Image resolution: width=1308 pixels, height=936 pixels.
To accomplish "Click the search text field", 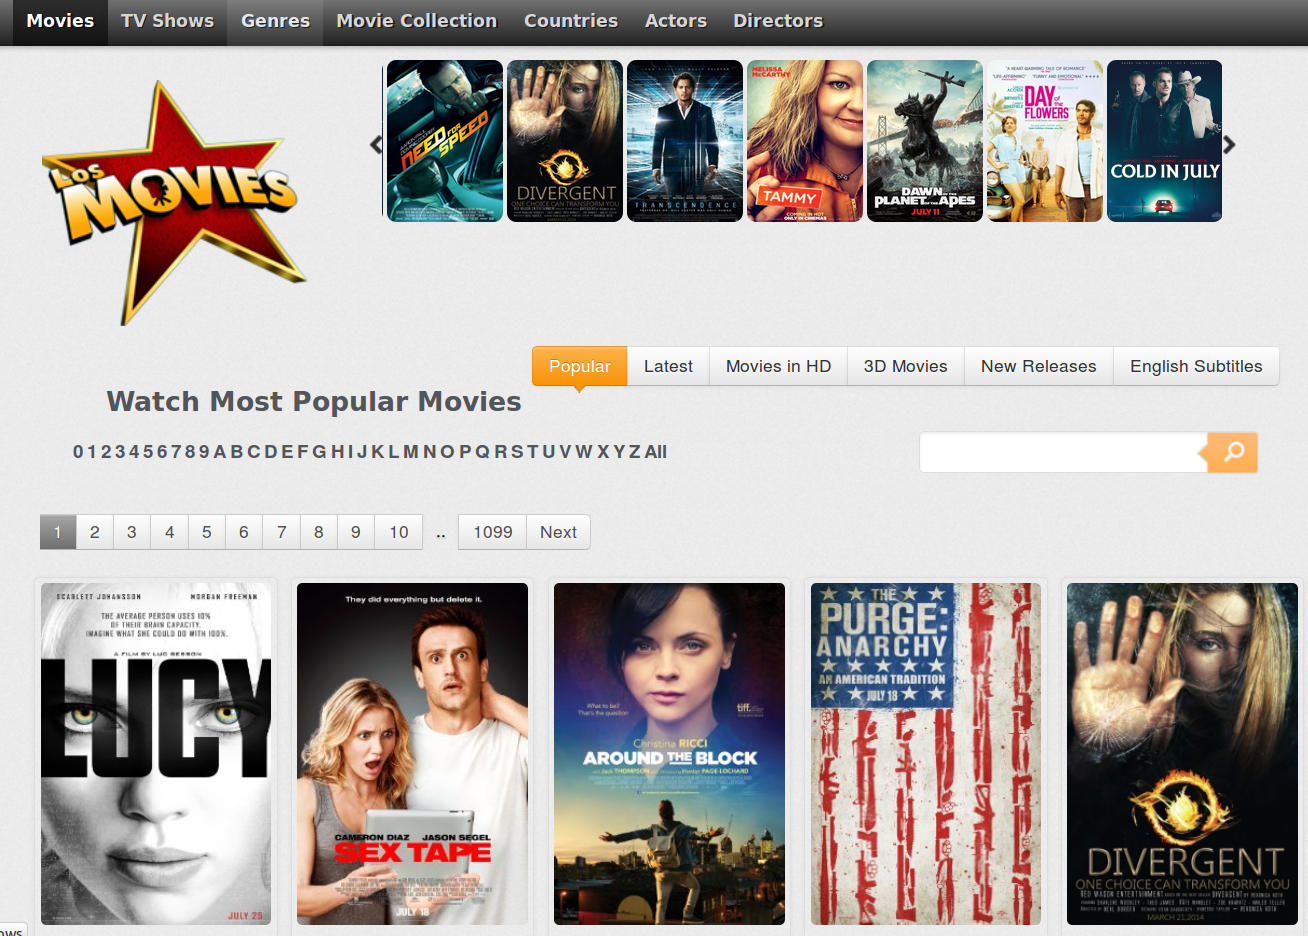I will click(x=1063, y=452).
